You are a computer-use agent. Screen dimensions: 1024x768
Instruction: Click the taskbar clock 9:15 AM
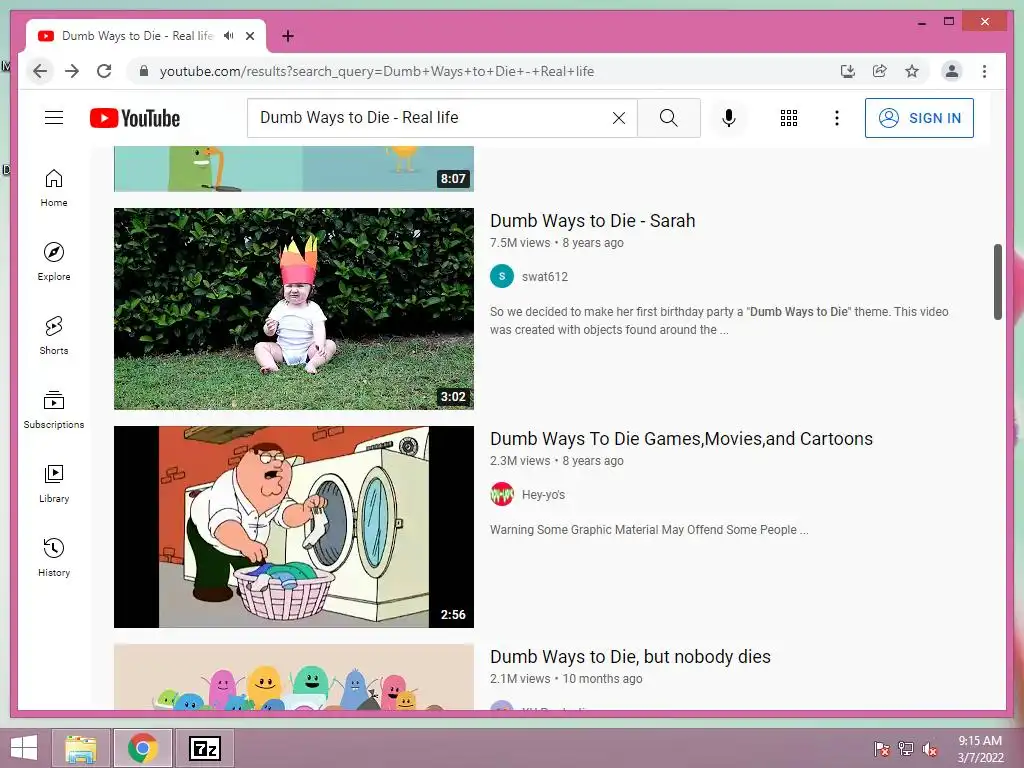point(980,749)
